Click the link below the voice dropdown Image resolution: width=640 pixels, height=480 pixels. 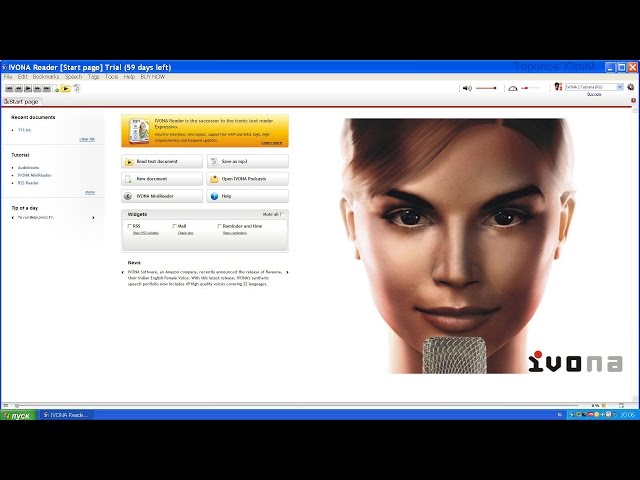594,94
